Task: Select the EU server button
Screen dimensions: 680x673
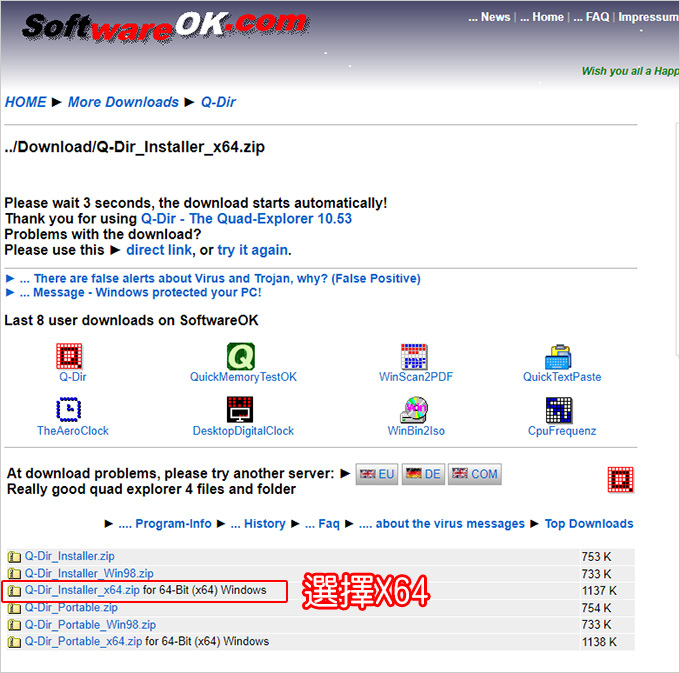Action: [x=377, y=474]
